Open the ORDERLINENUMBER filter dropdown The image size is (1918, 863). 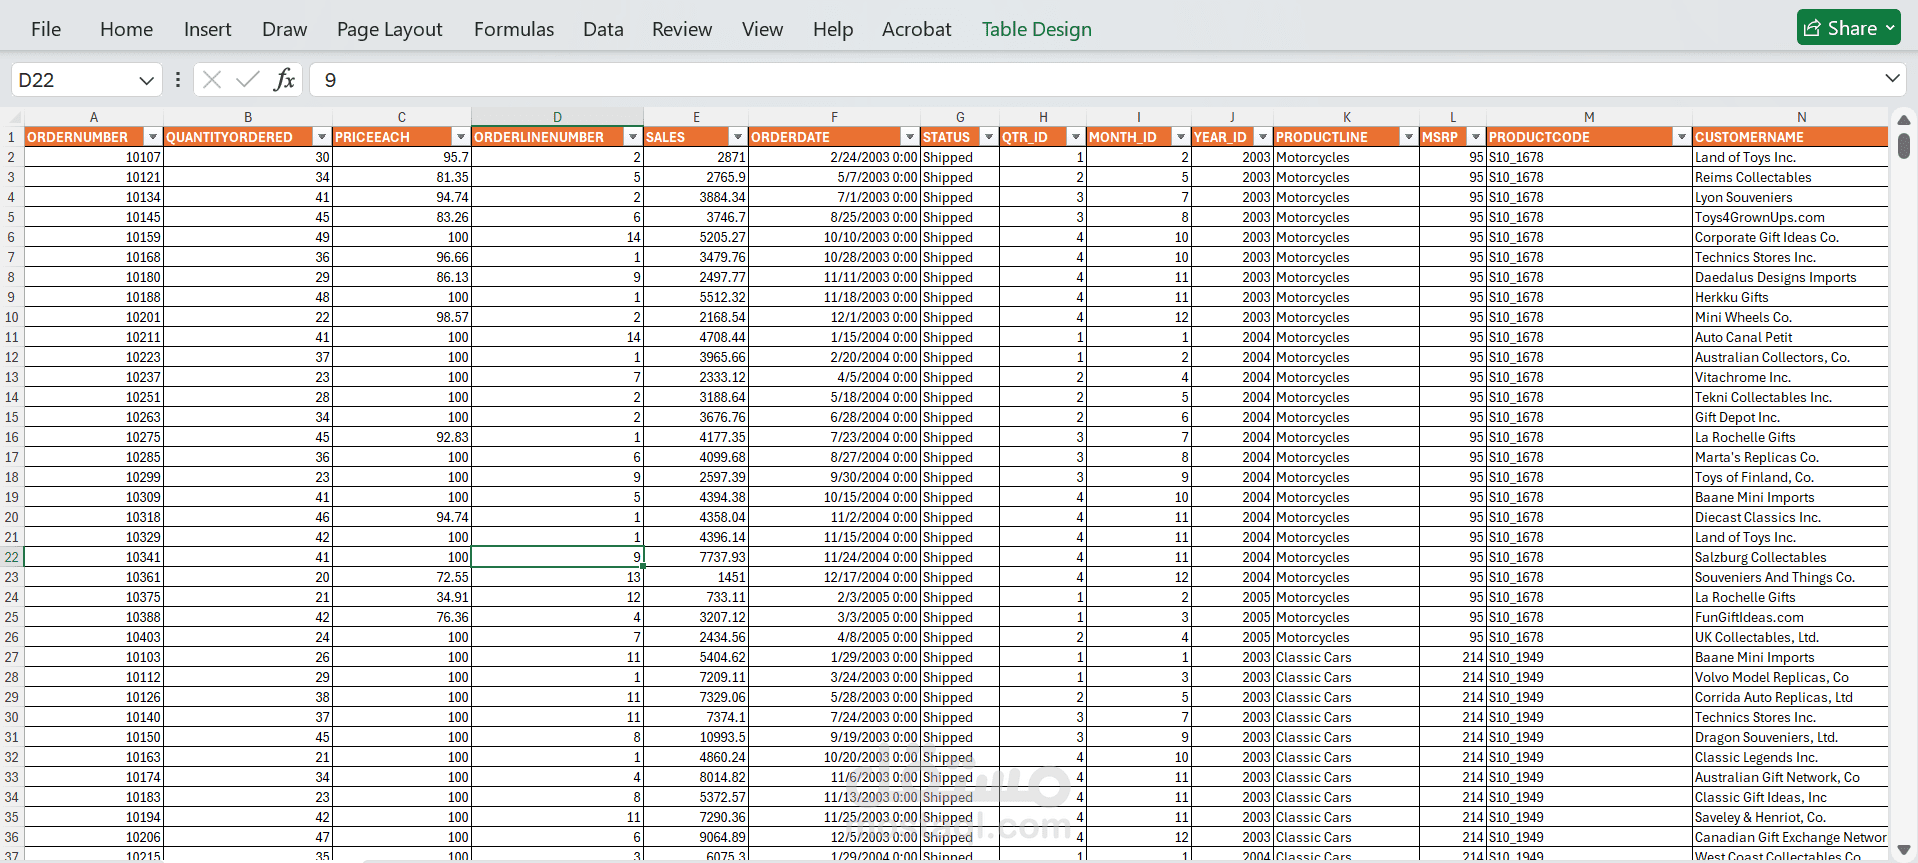click(632, 137)
